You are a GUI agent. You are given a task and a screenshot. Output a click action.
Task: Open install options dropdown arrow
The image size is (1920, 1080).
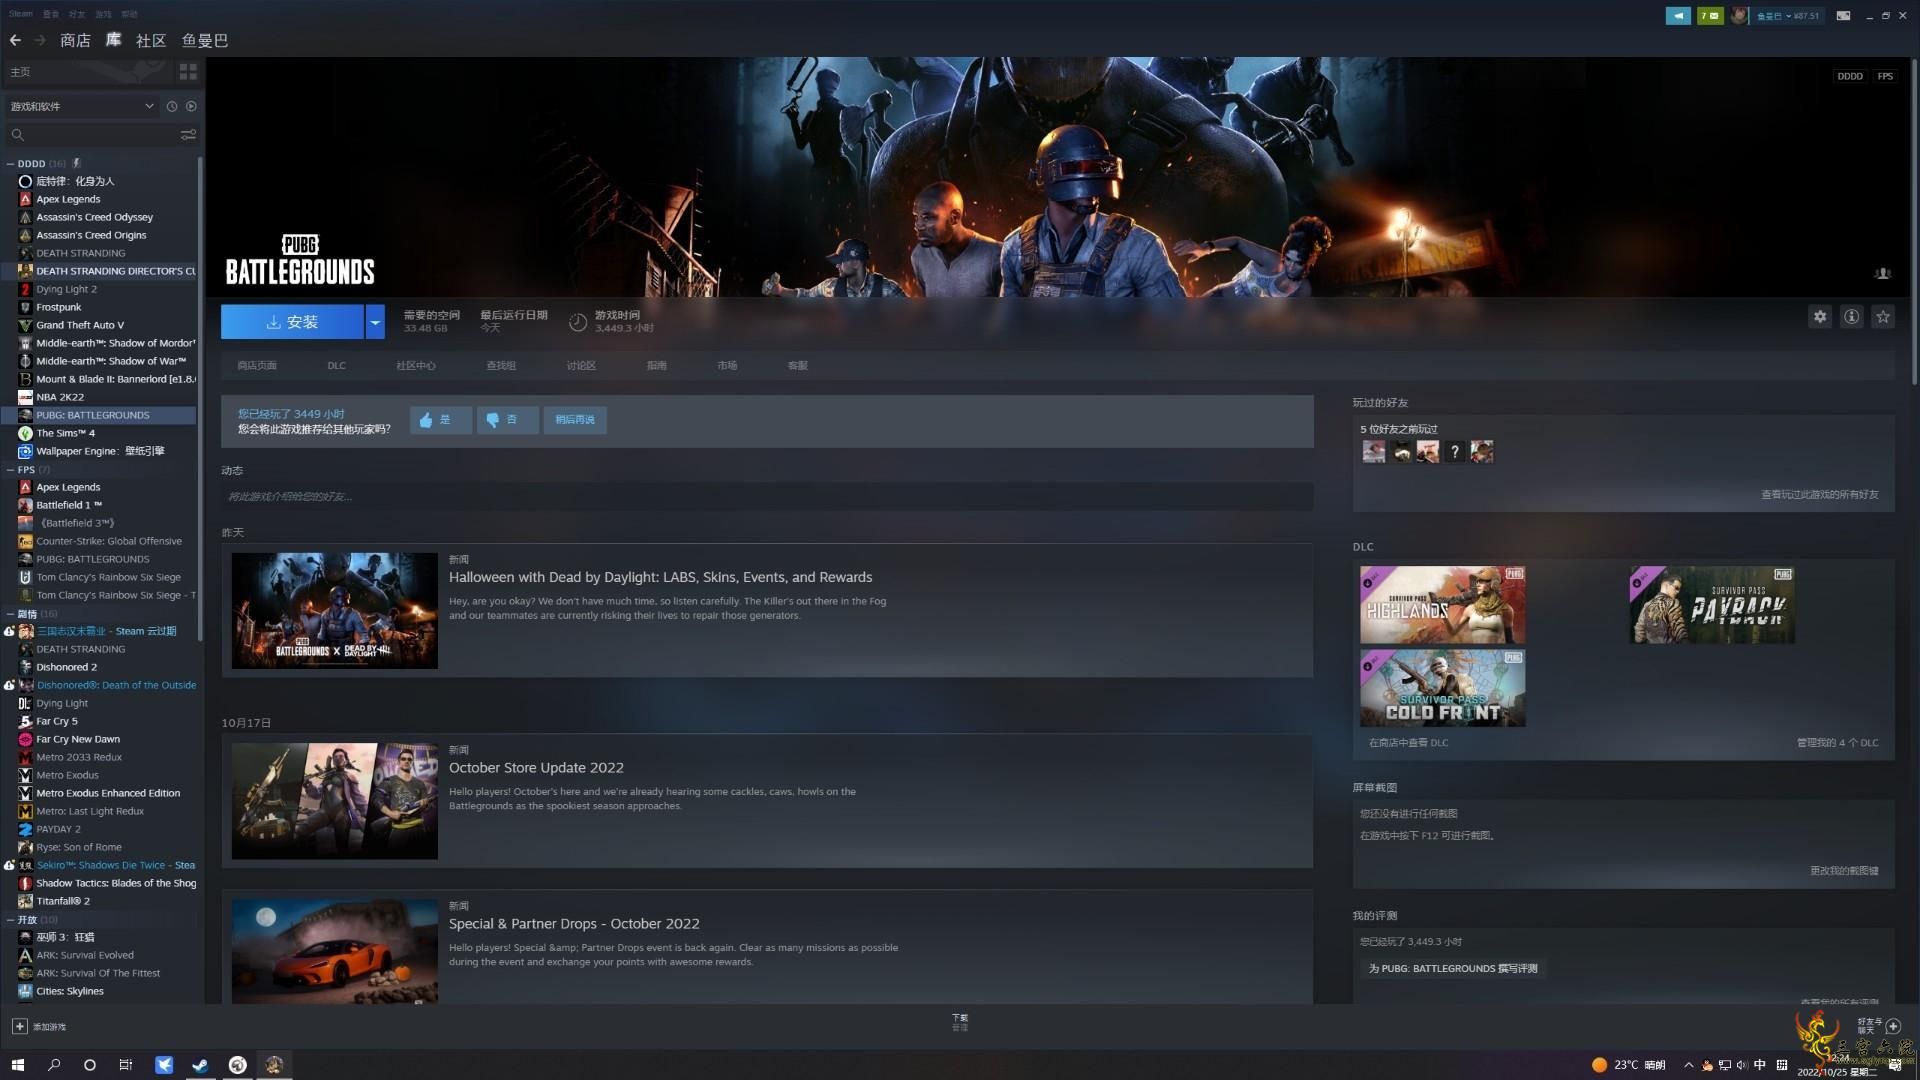coord(375,322)
